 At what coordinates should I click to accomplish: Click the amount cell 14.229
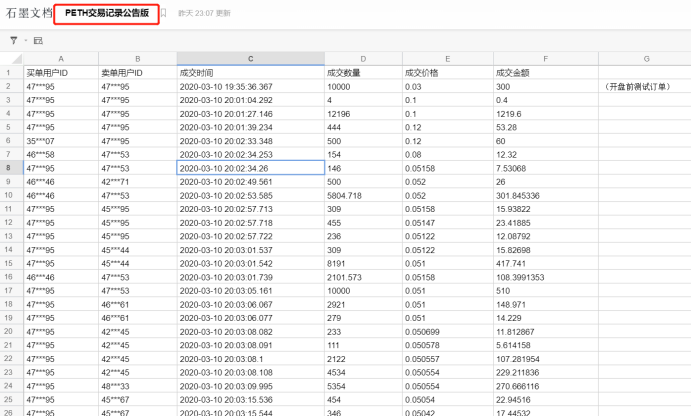coord(546,318)
